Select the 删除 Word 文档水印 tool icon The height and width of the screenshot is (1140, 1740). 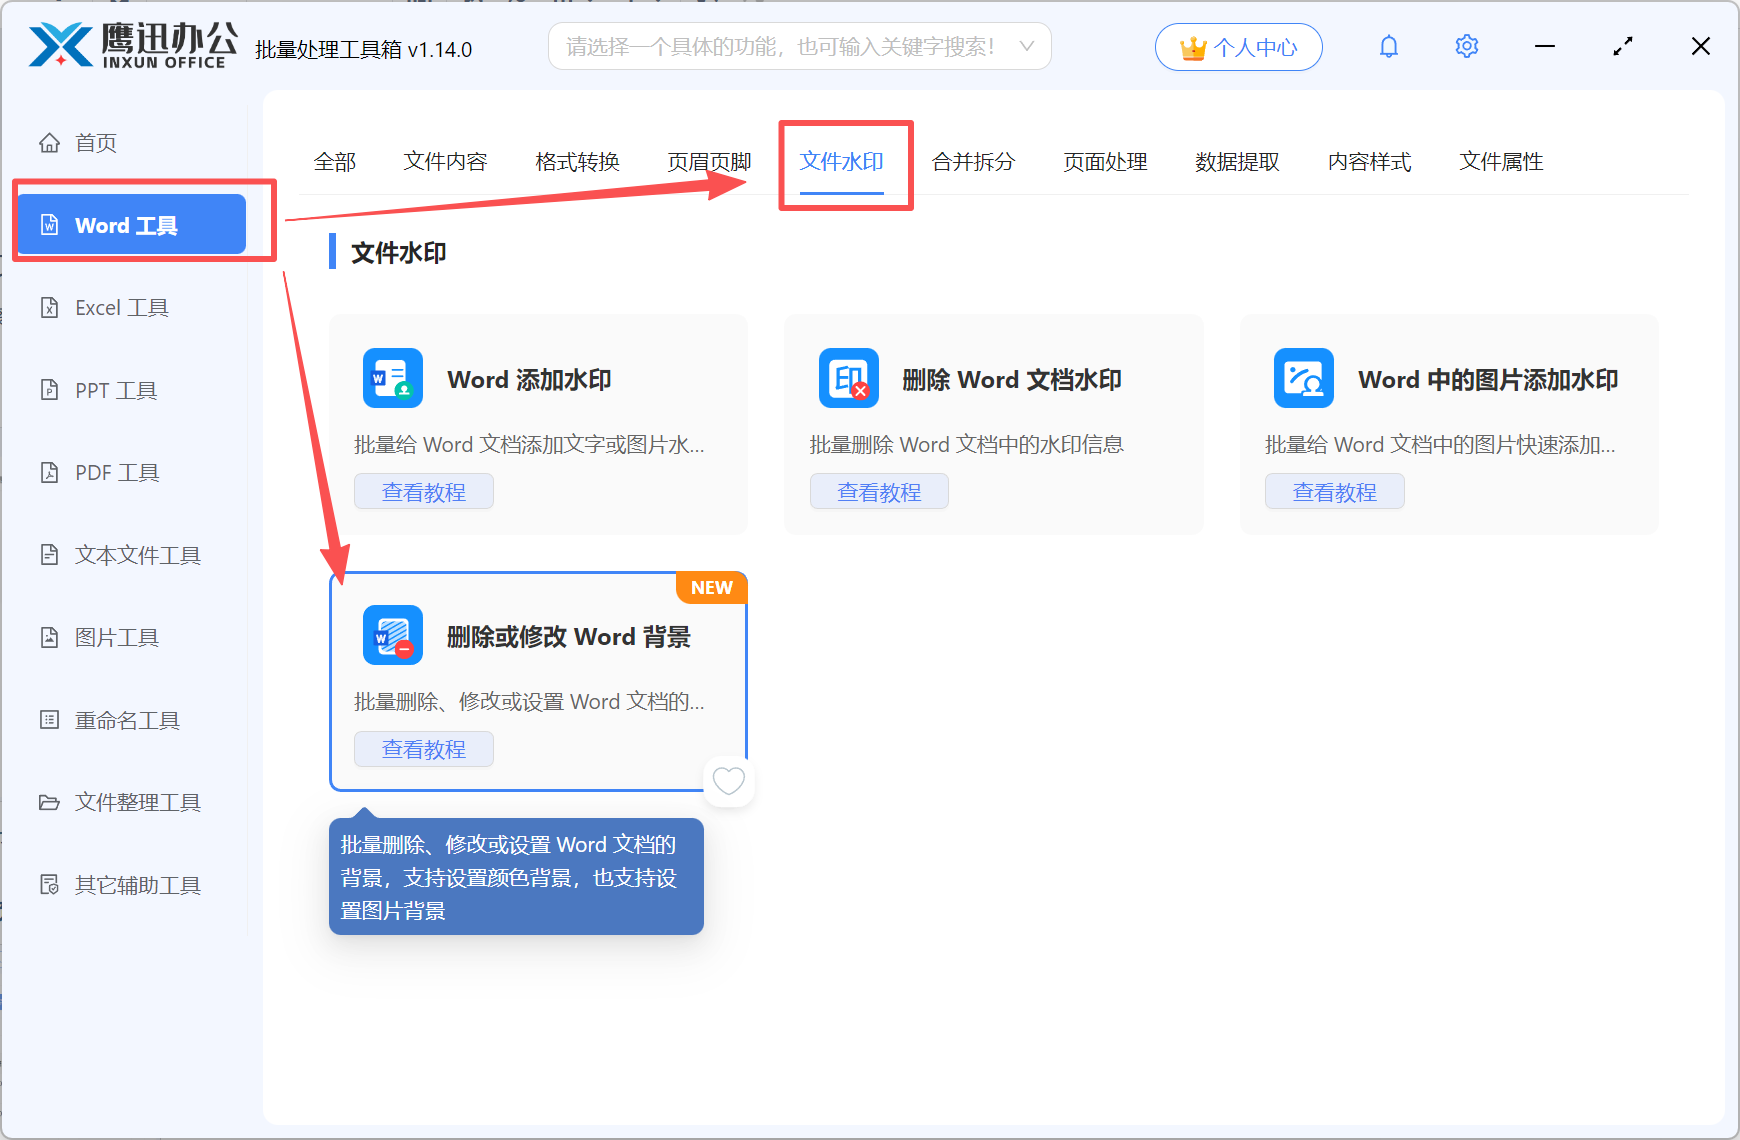click(848, 378)
